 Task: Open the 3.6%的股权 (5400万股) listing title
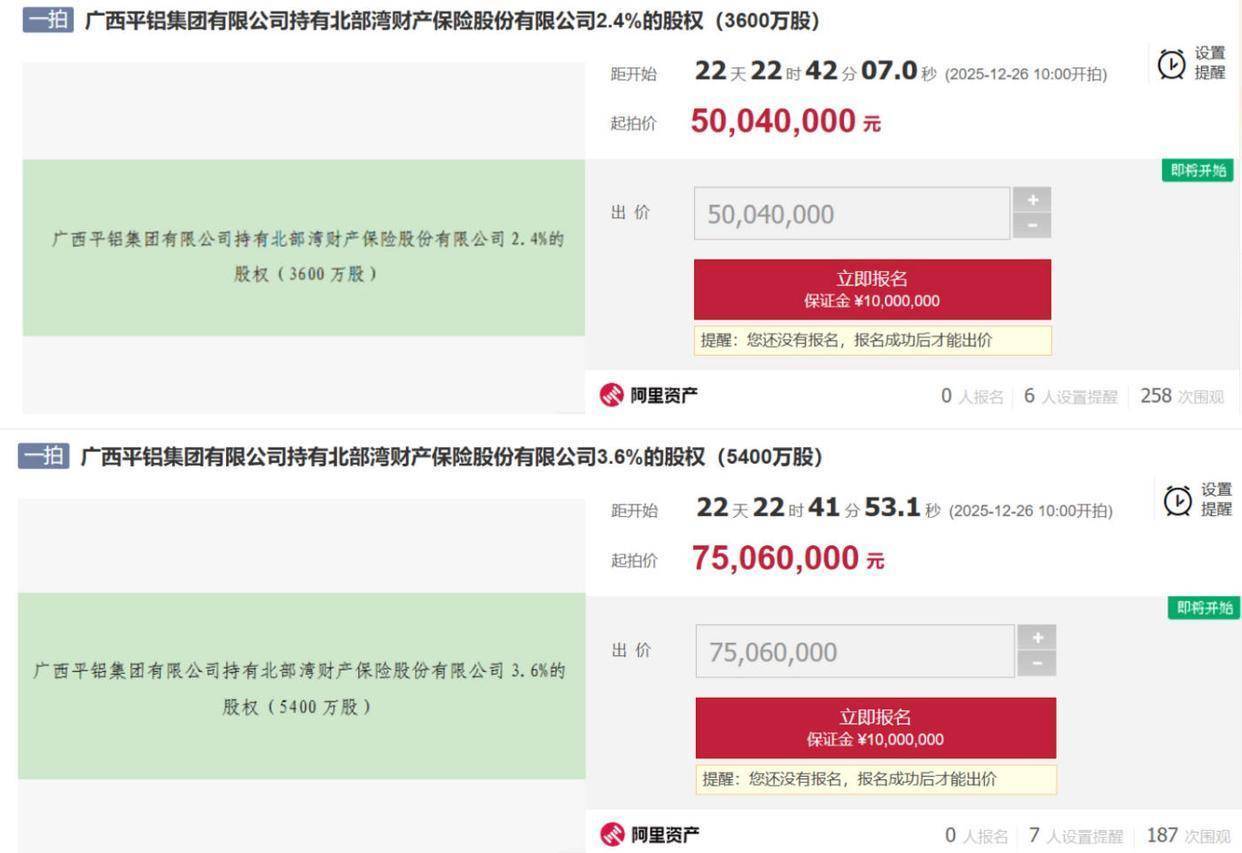pos(450,457)
